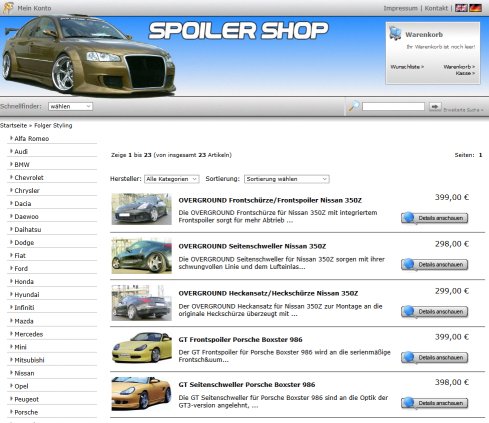This screenshot has height=423, width=489.
Task: Submit search with the arrow button
Action: 435,107
